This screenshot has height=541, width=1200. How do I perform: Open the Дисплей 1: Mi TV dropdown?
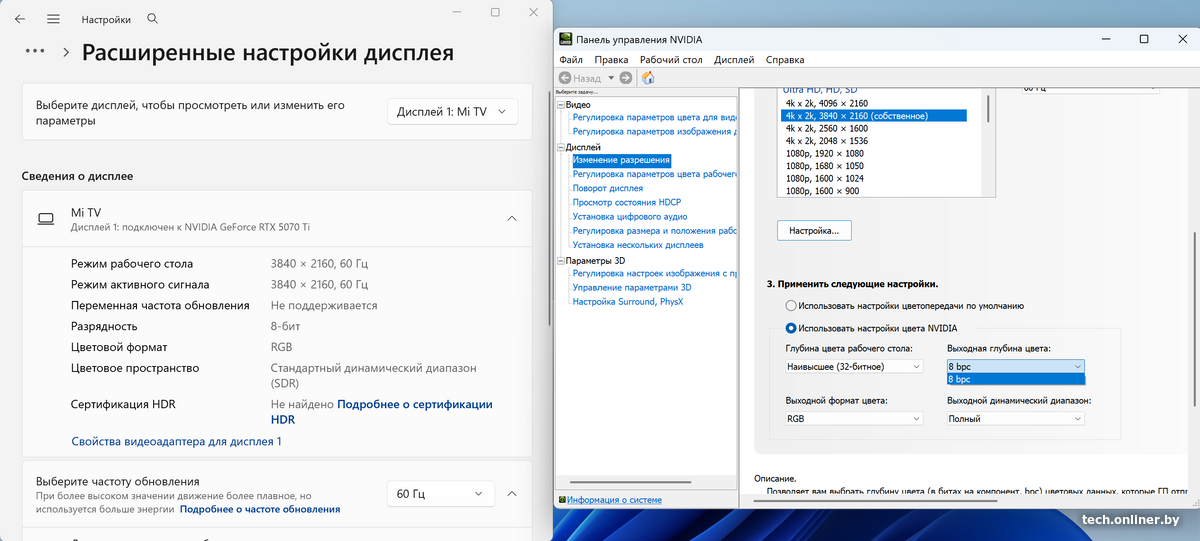(452, 112)
